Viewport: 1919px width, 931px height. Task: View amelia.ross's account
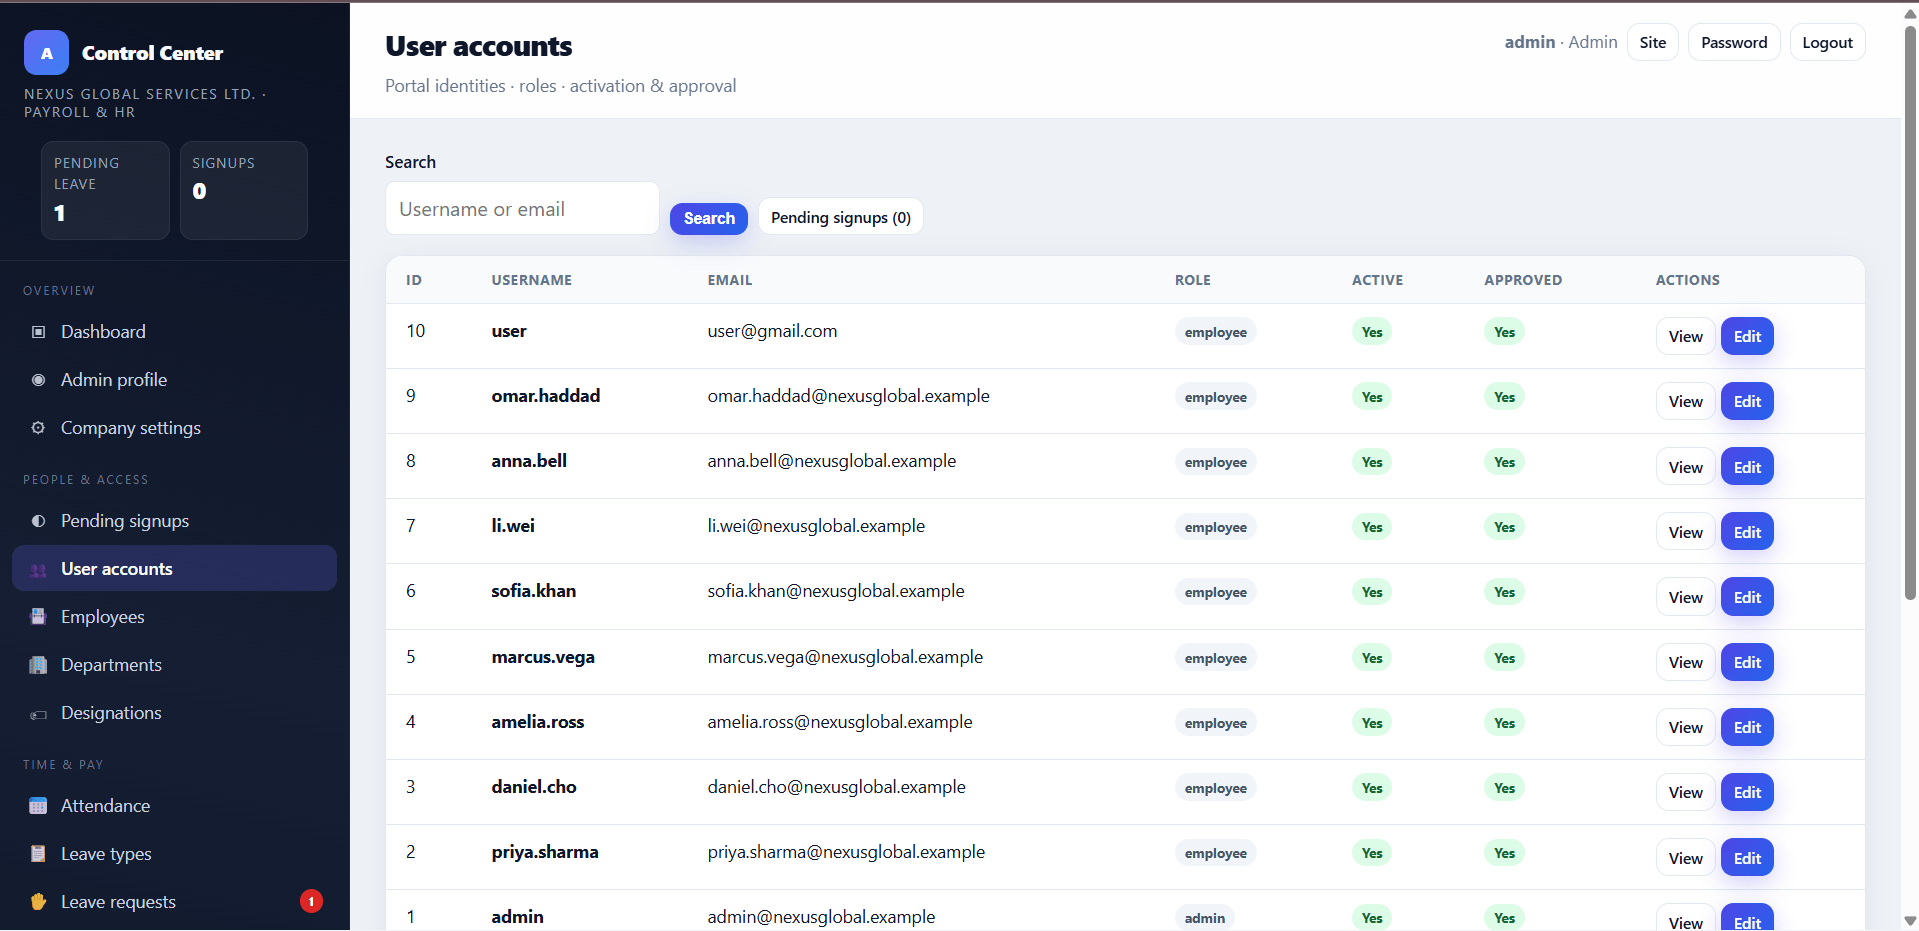[1685, 727]
